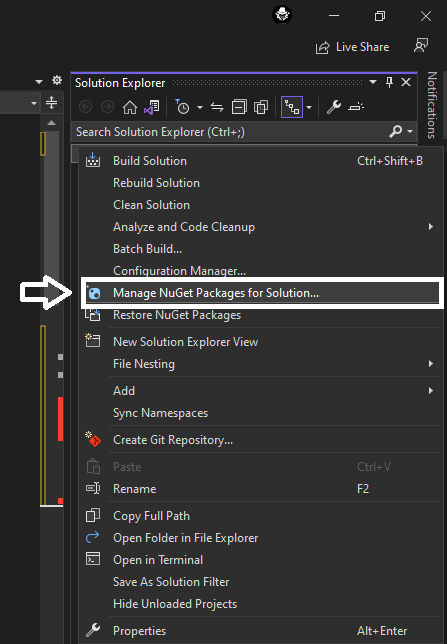Open Properties wrench icon in toolbar
Viewport: 447px width, 644px height.
[334, 107]
